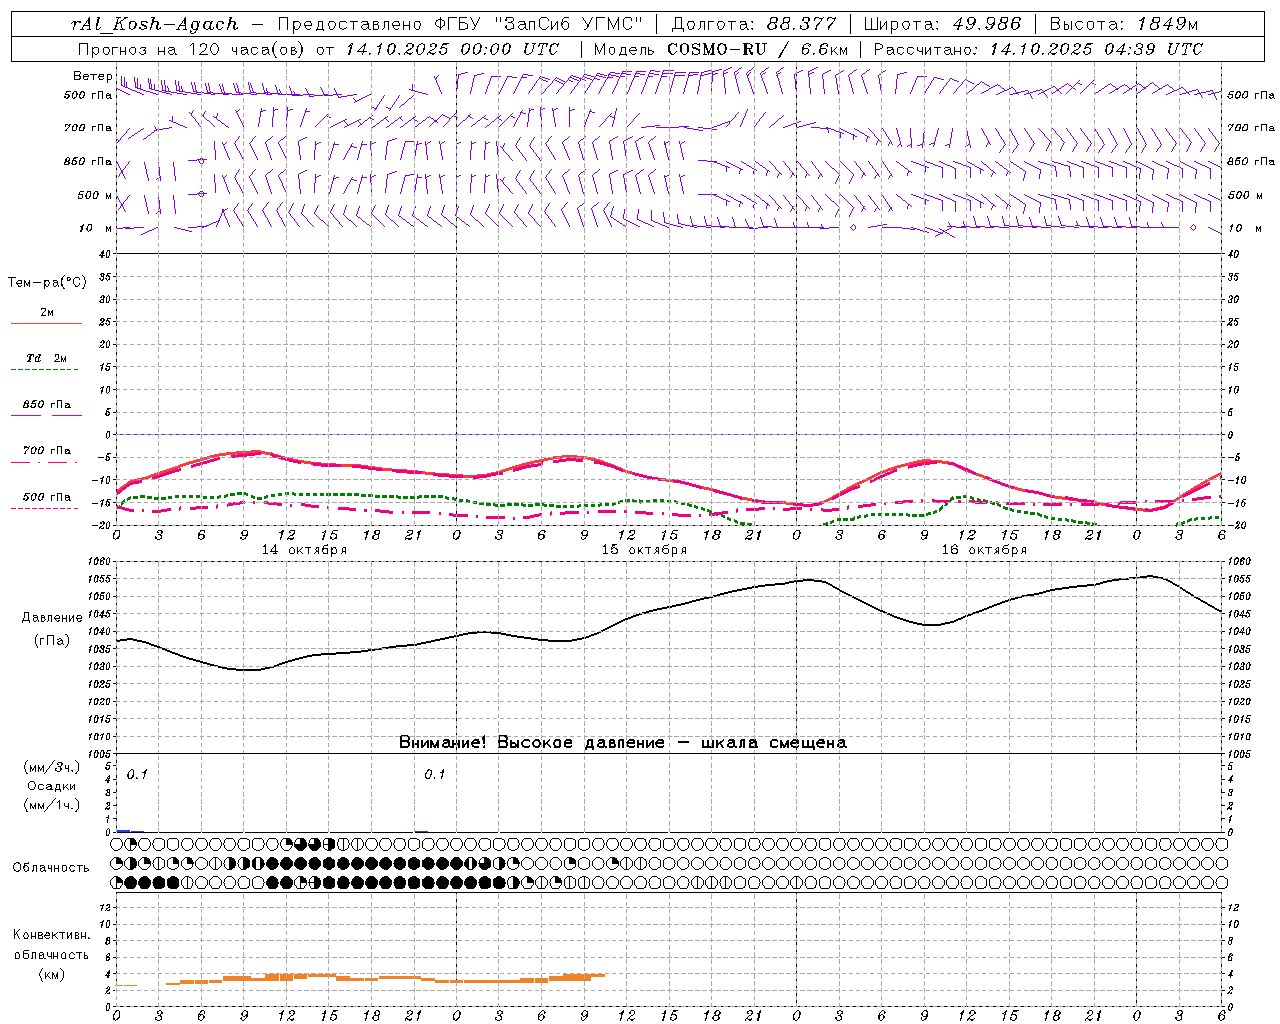1280x1024 pixels.
Task: Click the 10 м wind level label on left
Action: [x=96, y=228]
